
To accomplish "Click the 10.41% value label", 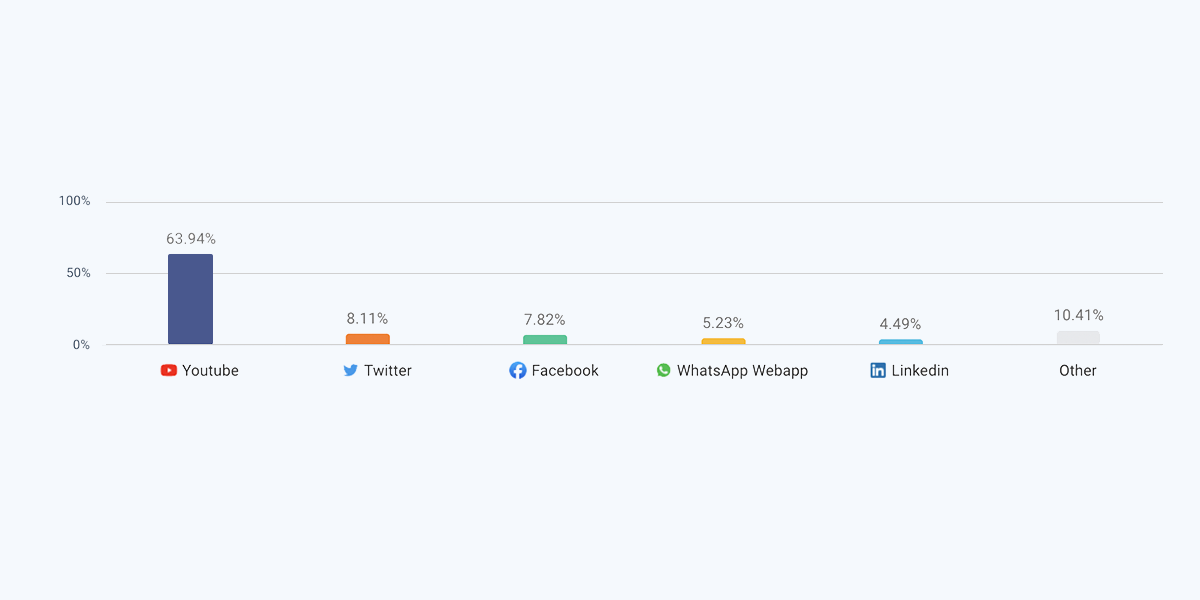I will coord(1079,315).
